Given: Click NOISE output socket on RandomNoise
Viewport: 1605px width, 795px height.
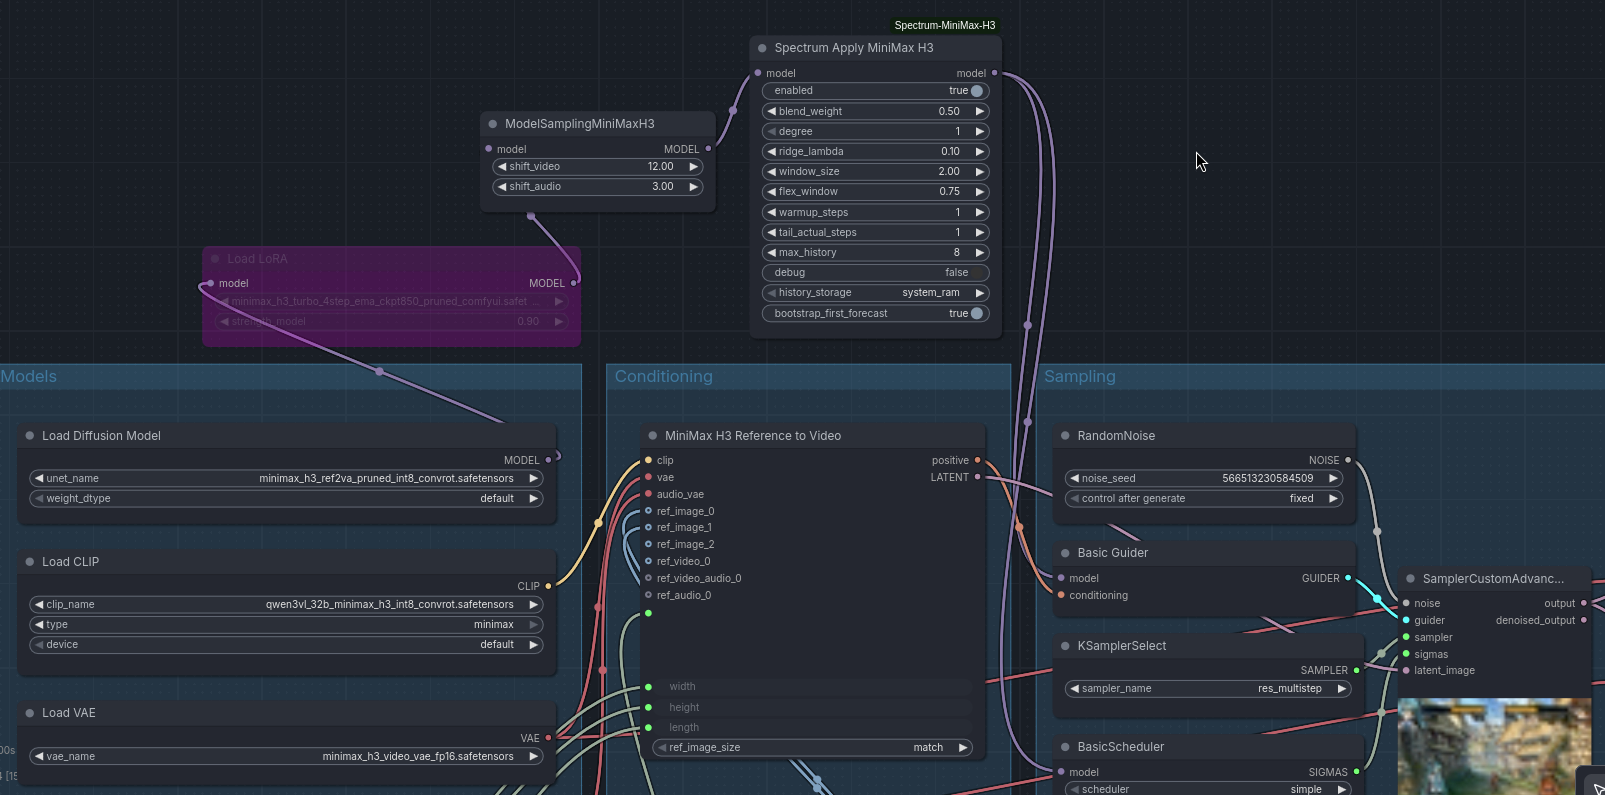Looking at the screenshot, I should point(1348,460).
